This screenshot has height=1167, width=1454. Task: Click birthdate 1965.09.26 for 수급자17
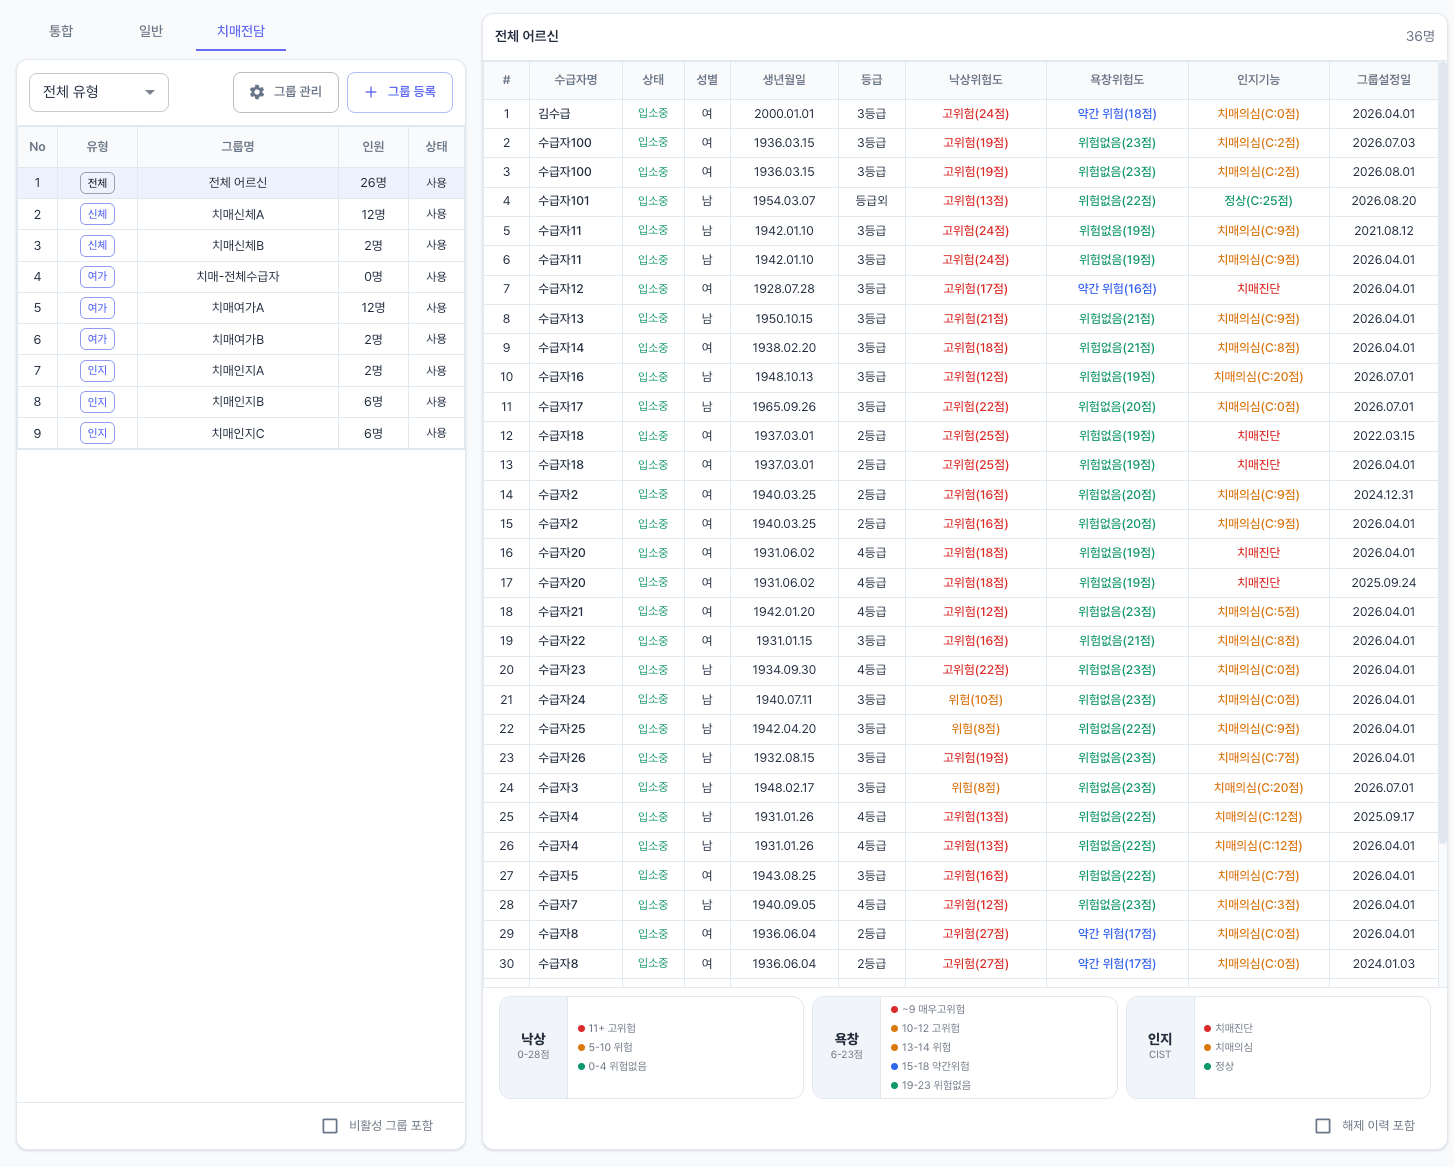point(784,407)
